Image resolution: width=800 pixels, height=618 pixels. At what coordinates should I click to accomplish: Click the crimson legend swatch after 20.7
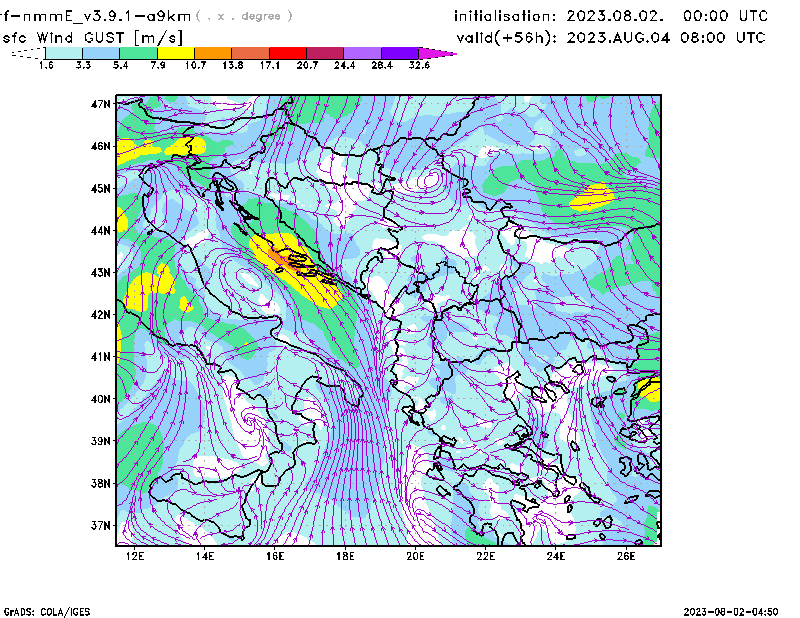325,53
